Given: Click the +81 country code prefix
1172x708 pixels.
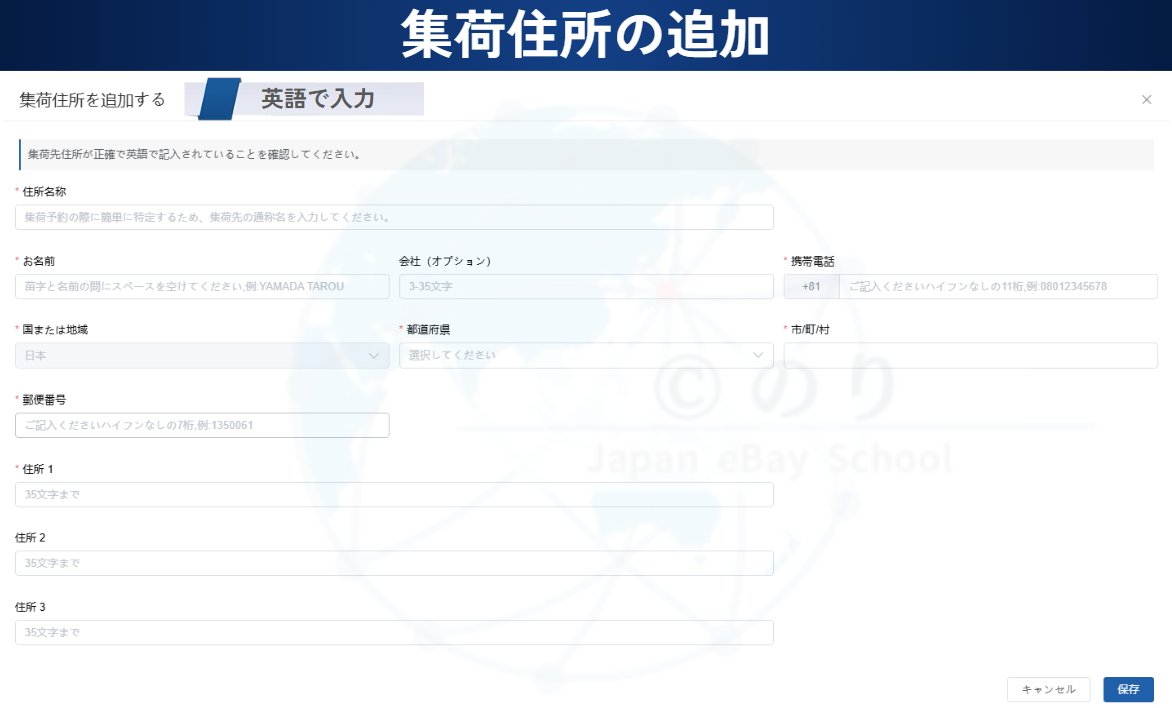Looking at the screenshot, I should tap(811, 287).
